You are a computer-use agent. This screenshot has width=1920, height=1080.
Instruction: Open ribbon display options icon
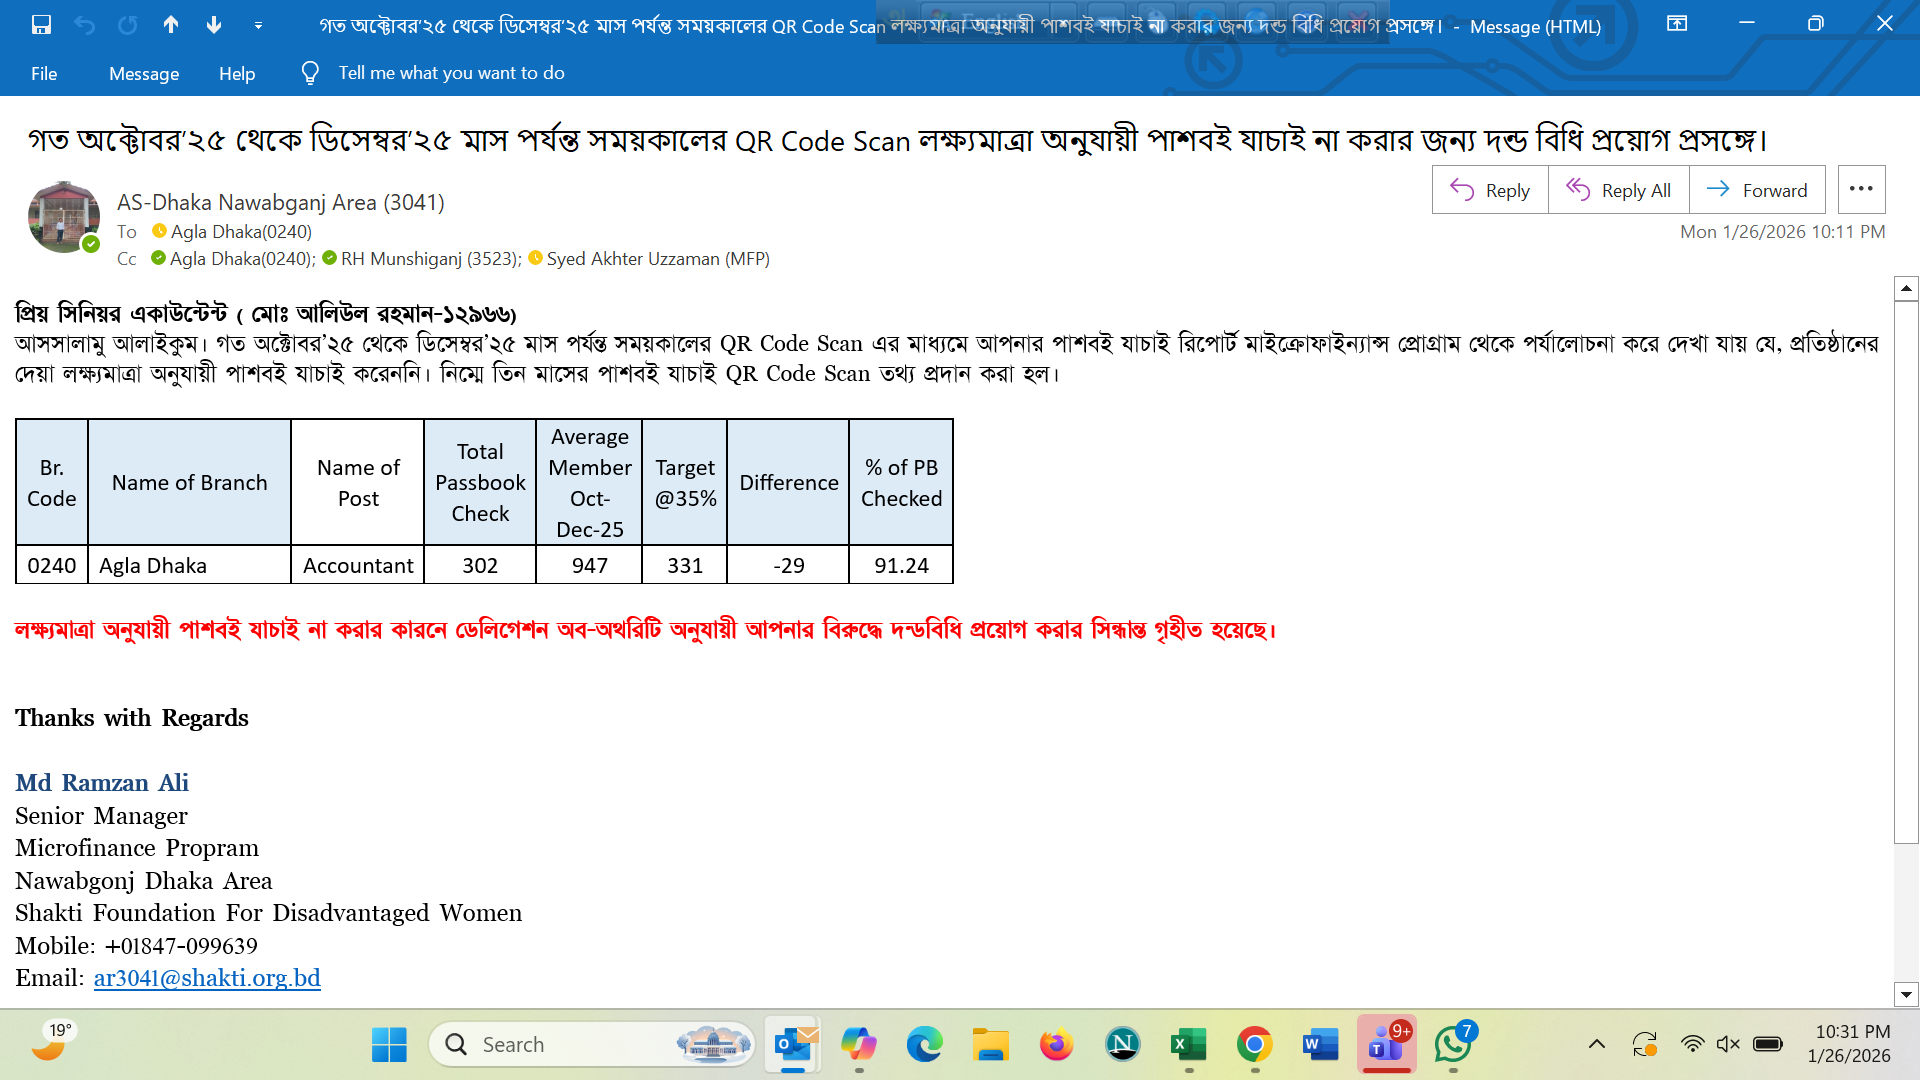pos(1677,24)
